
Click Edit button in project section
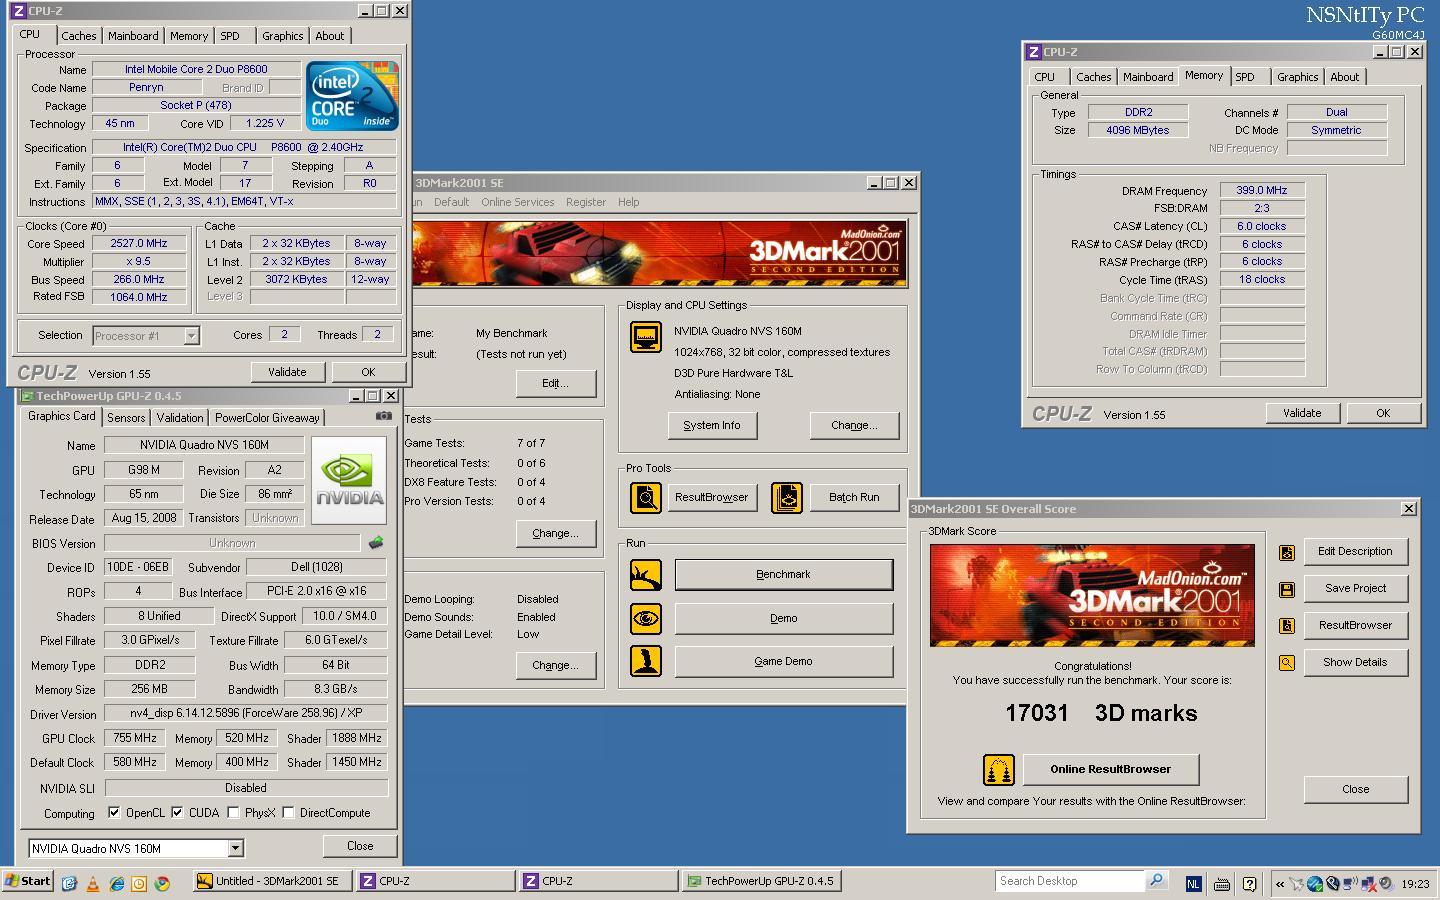coord(556,384)
